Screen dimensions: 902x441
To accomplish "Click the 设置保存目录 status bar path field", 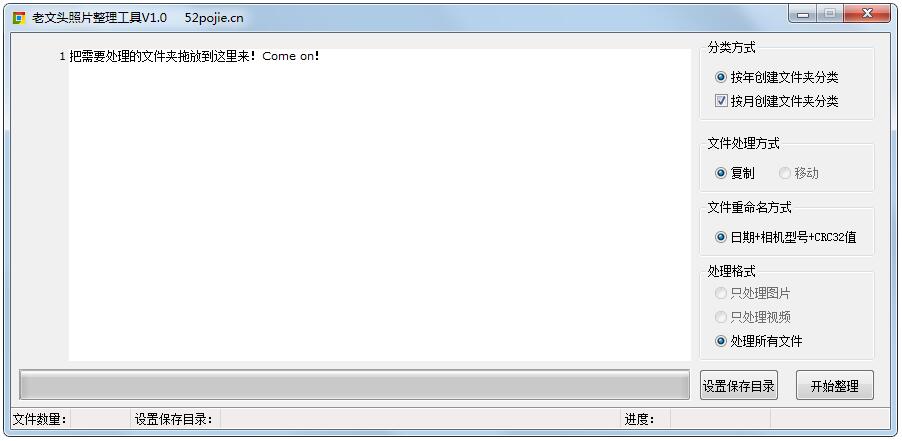I will click(420, 419).
